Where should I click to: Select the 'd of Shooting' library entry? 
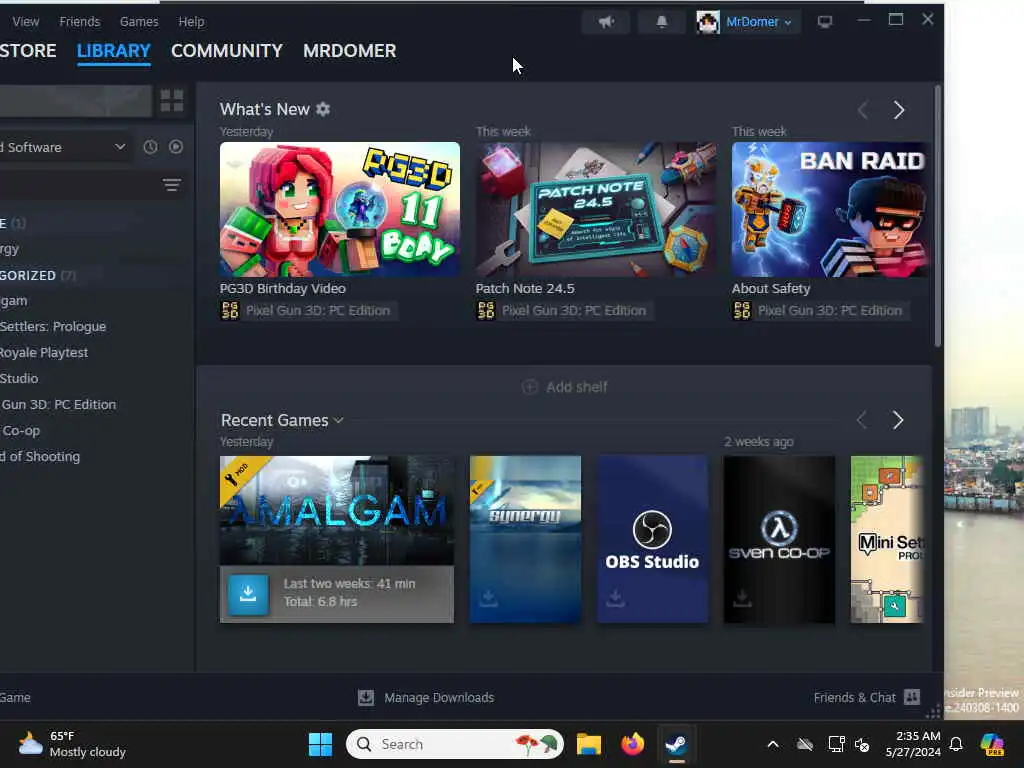(x=40, y=456)
